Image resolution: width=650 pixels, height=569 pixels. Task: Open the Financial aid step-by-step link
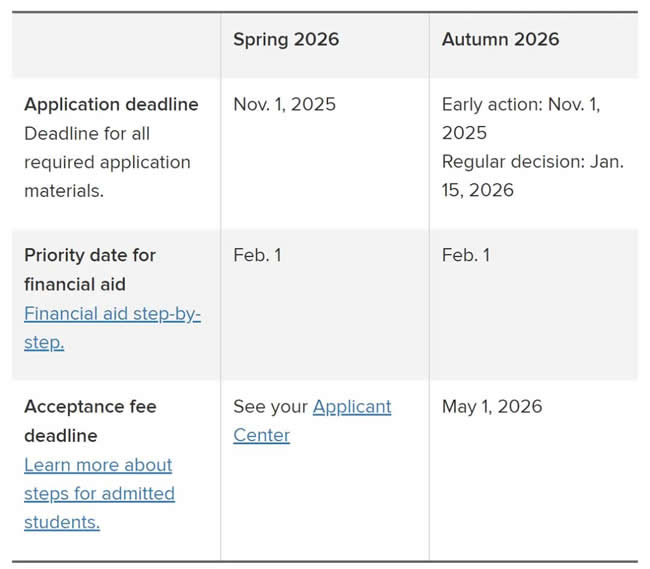(112, 328)
